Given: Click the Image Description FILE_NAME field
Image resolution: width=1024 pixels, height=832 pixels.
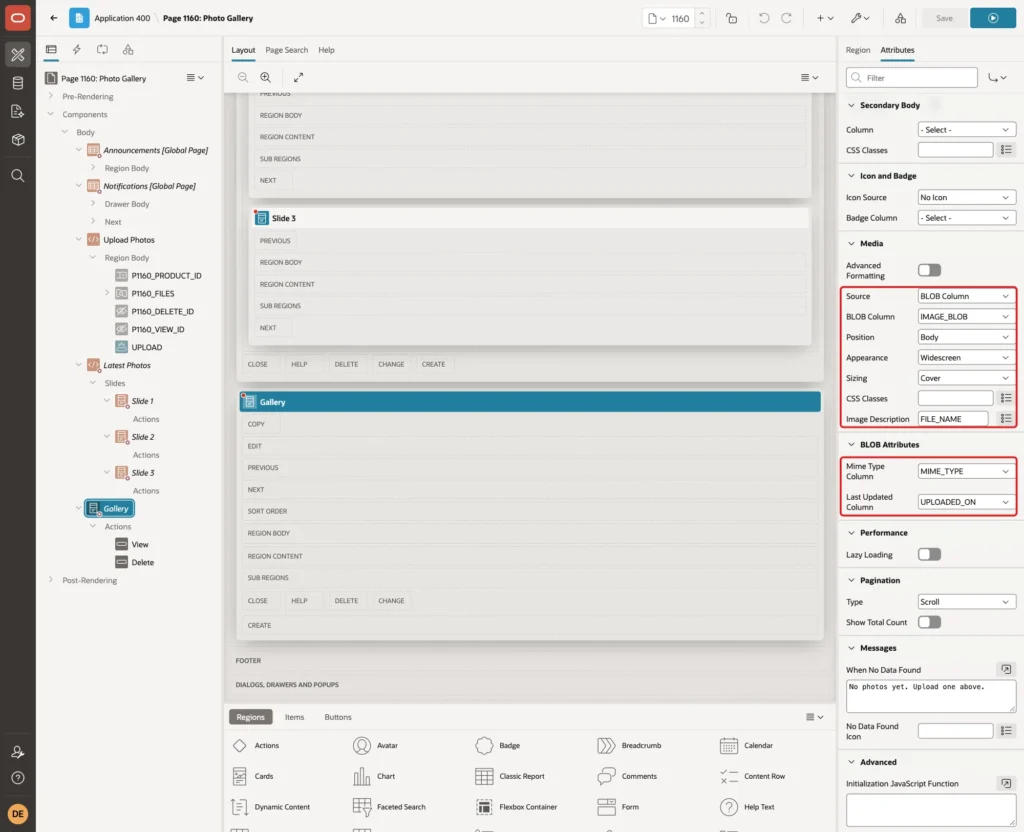Looking at the screenshot, I should click(953, 419).
